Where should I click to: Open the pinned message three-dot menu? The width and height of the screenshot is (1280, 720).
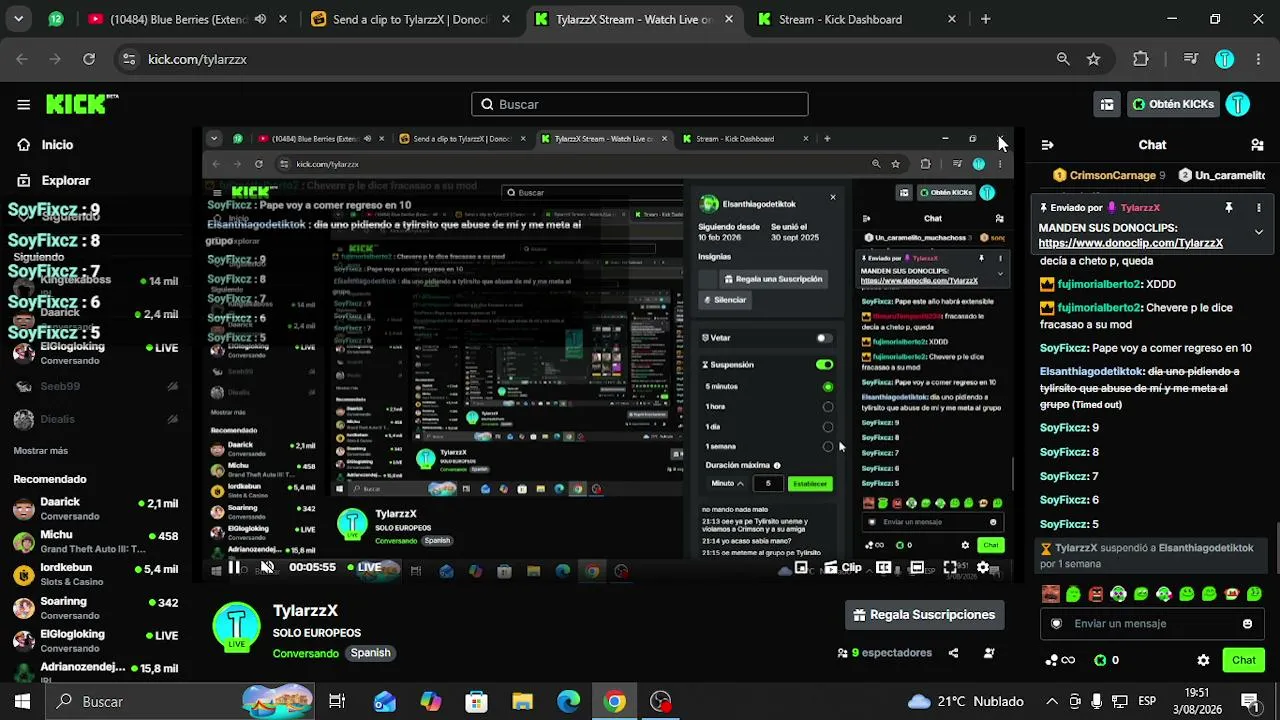[x=1259, y=208]
